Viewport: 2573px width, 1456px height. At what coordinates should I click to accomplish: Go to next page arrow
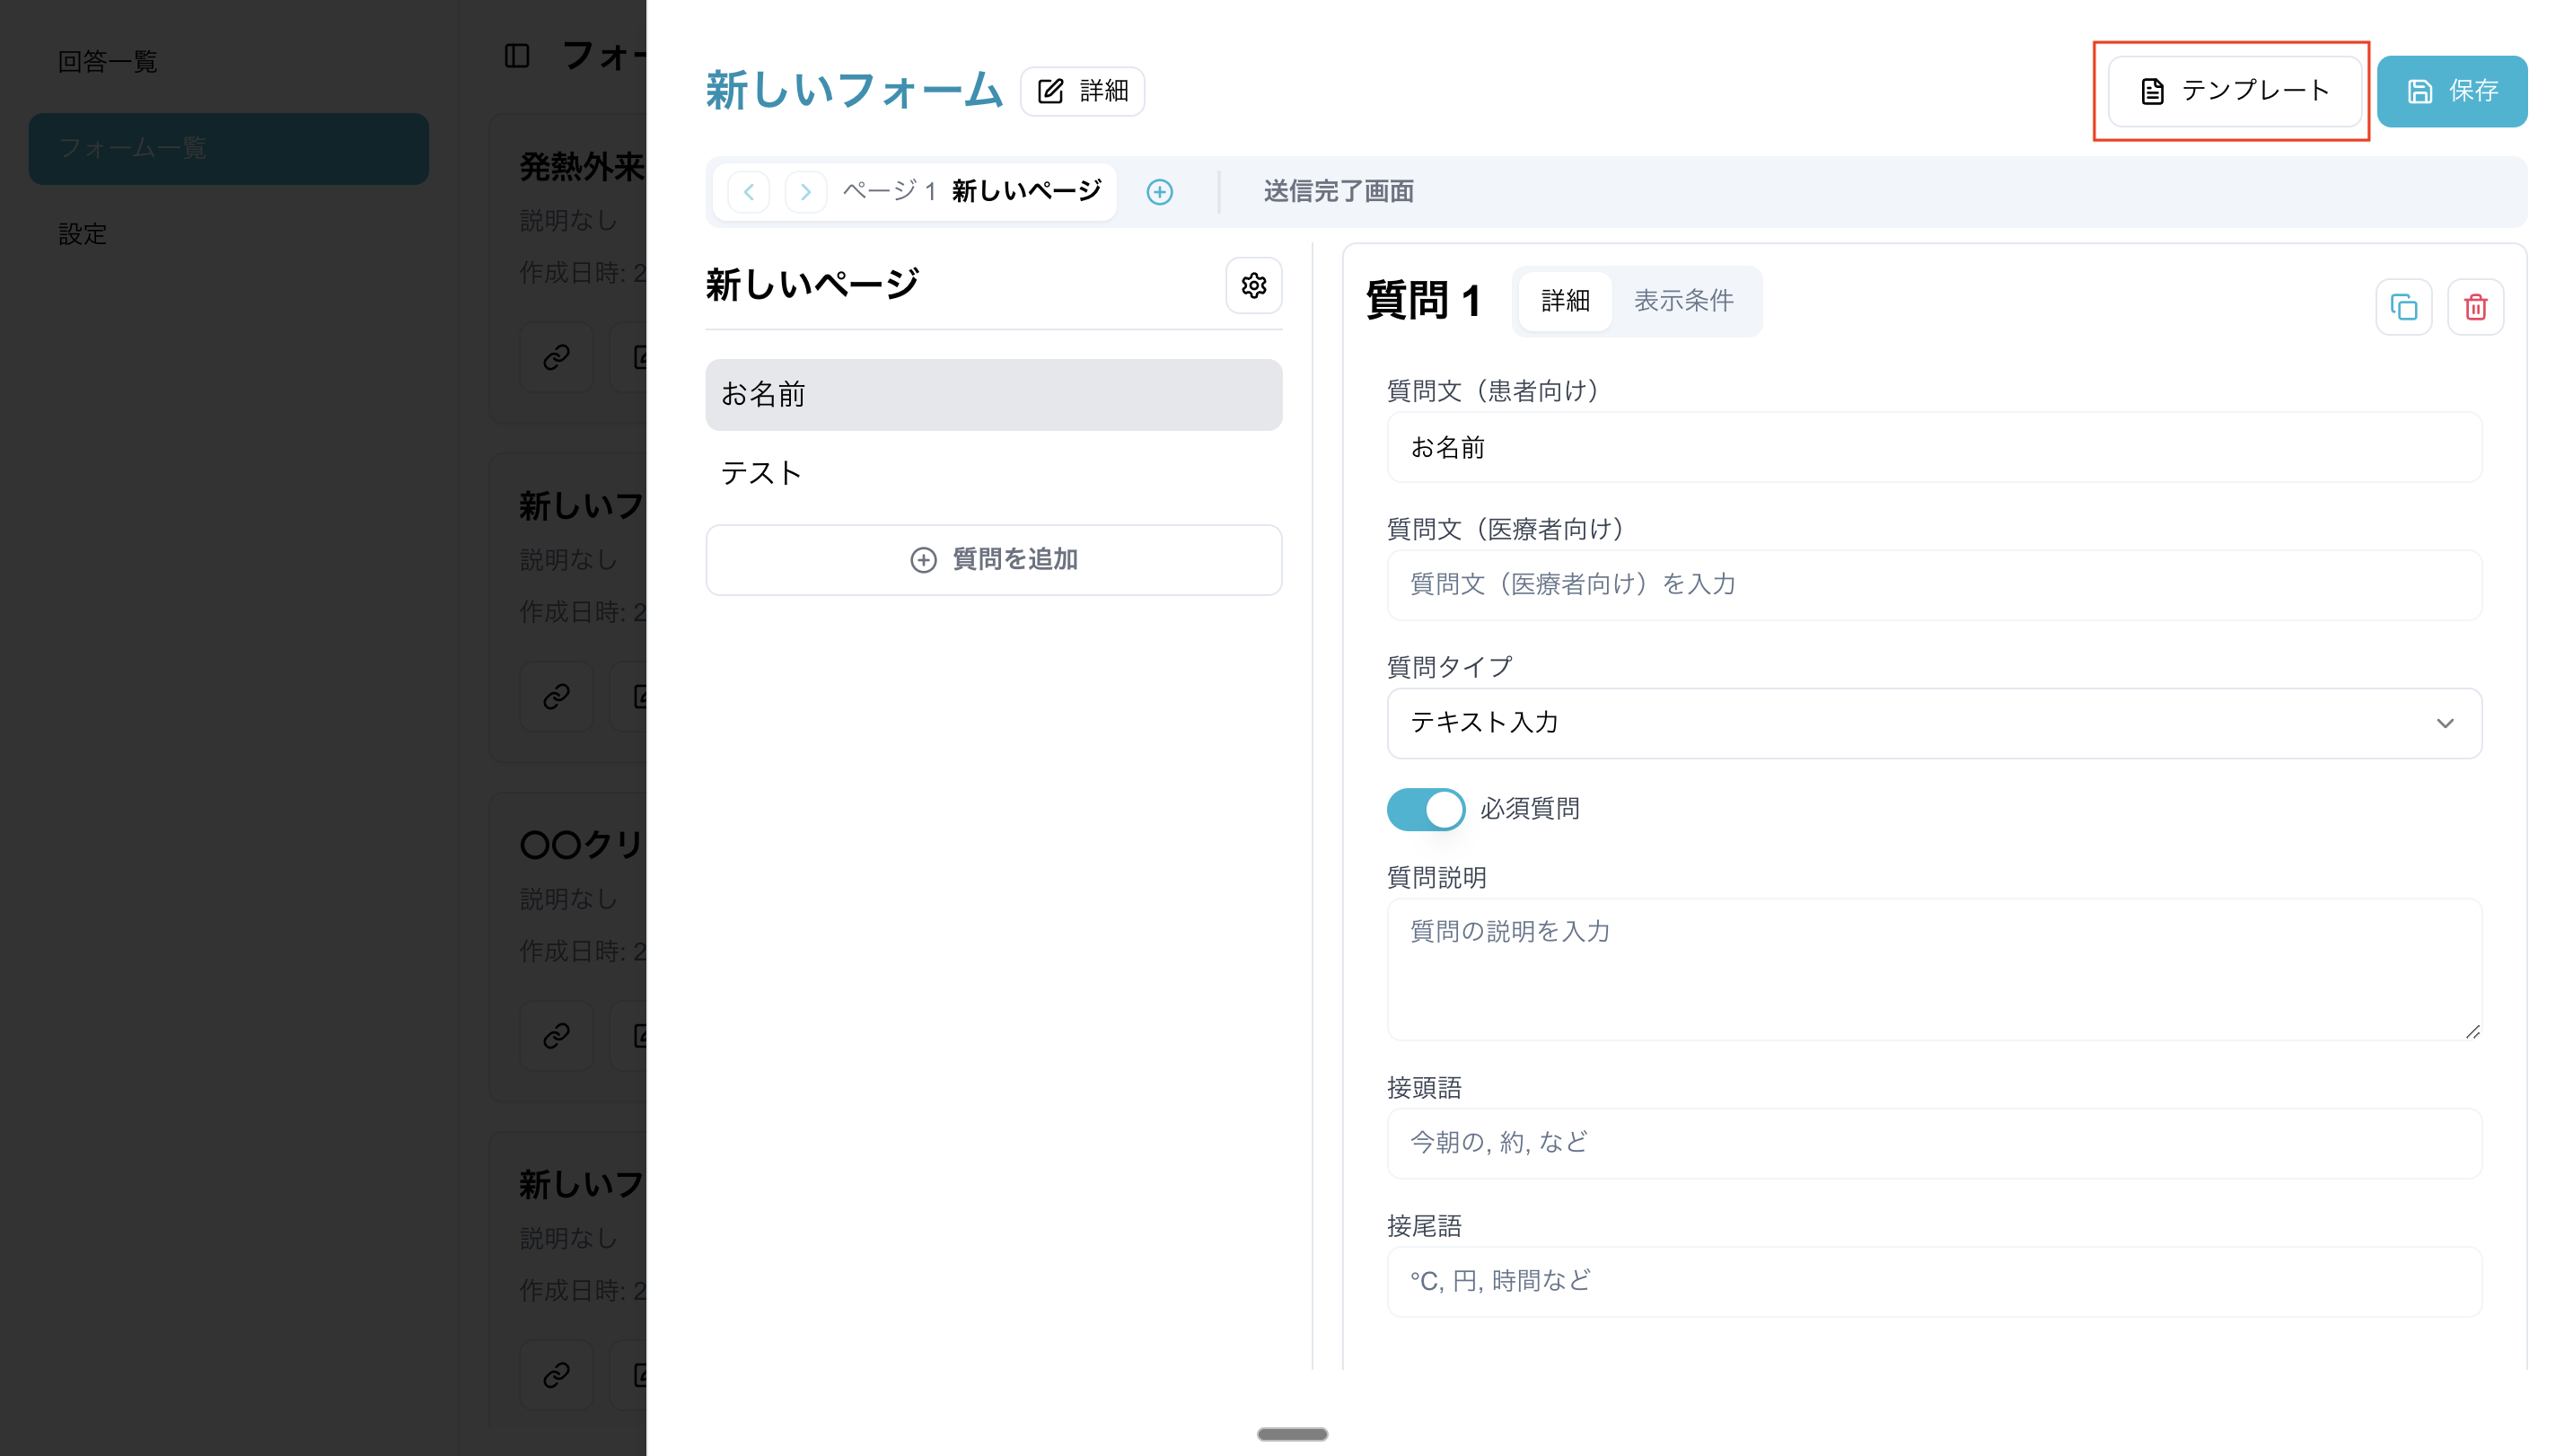pyautogui.click(x=805, y=192)
